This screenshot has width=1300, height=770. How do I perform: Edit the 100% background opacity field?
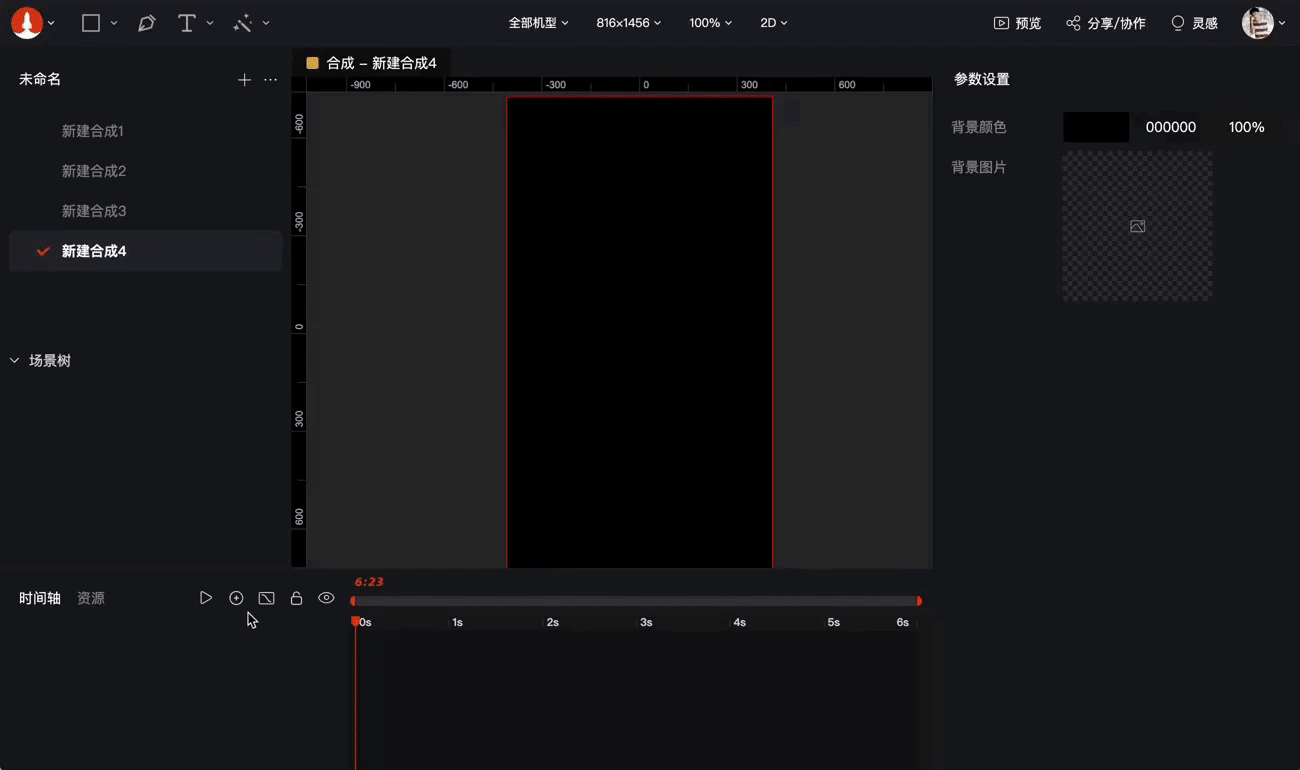click(1246, 127)
